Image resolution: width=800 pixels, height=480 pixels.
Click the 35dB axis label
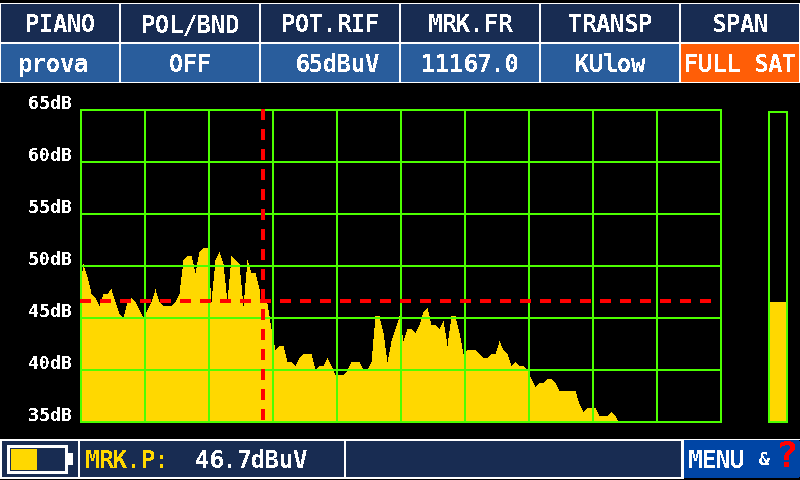[x=50, y=415]
